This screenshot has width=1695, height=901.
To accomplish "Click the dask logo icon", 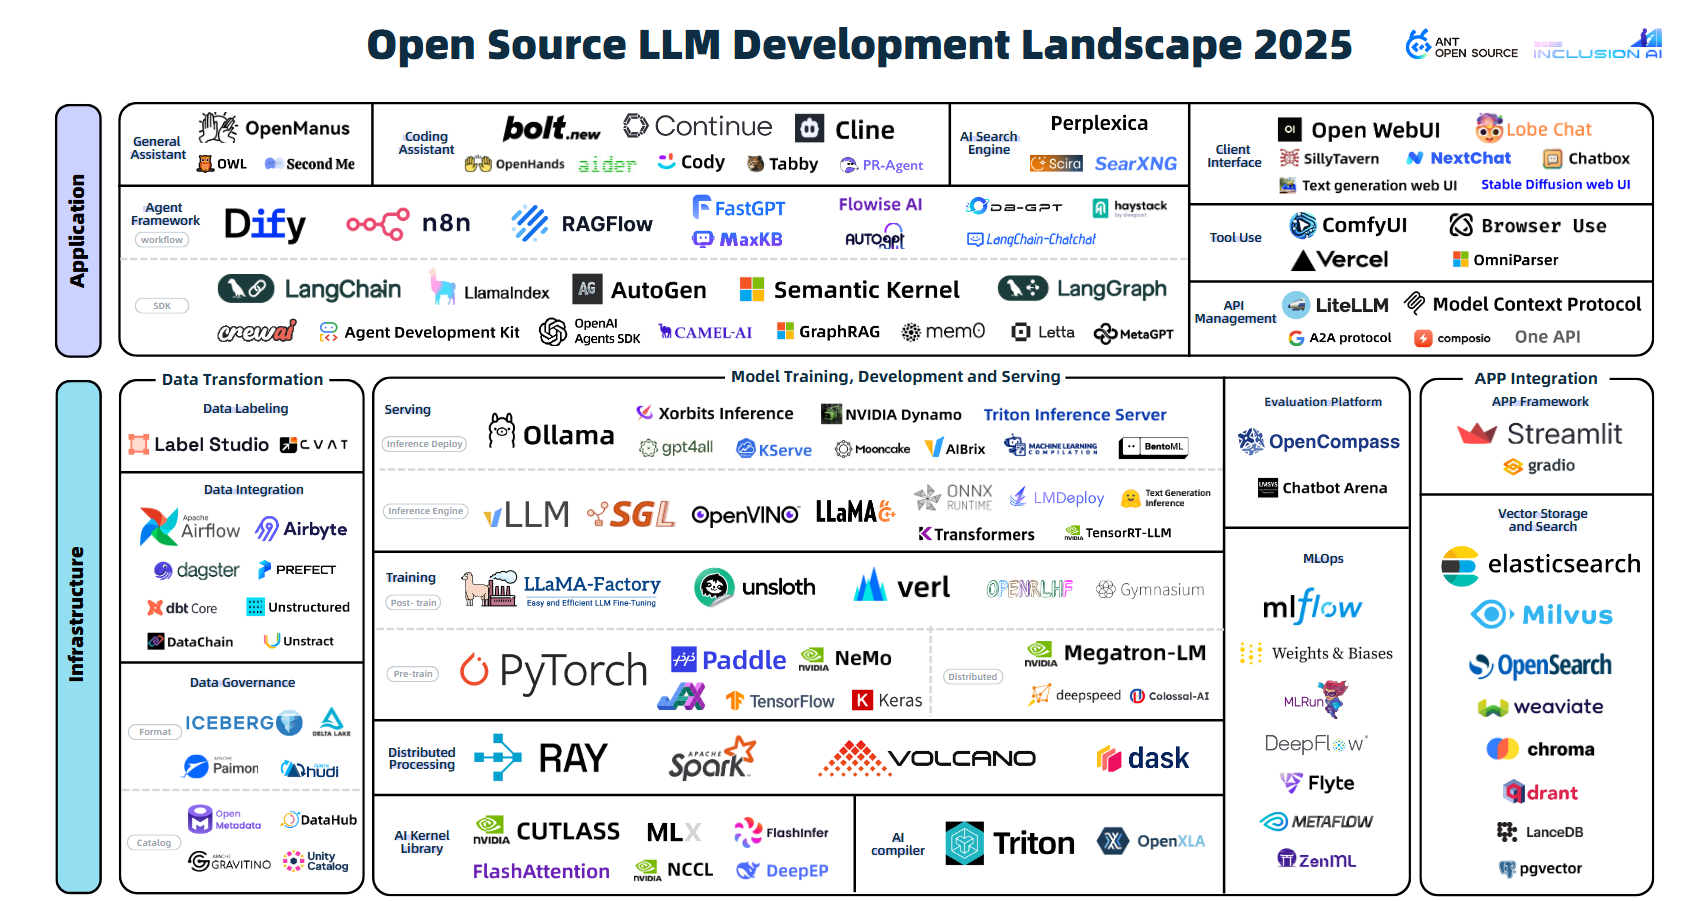I will tap(1109, 758).
